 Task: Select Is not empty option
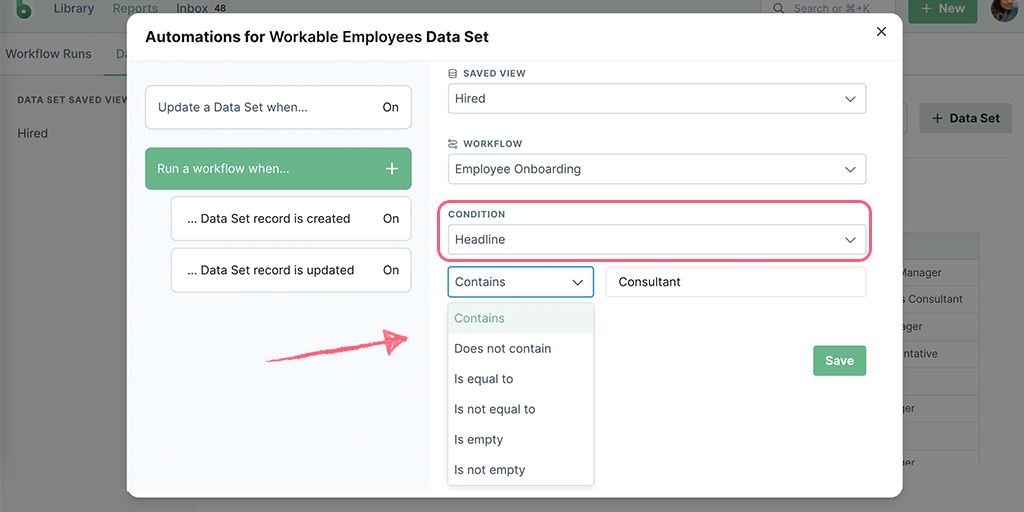pyautogui.click(x=520, y=470)
